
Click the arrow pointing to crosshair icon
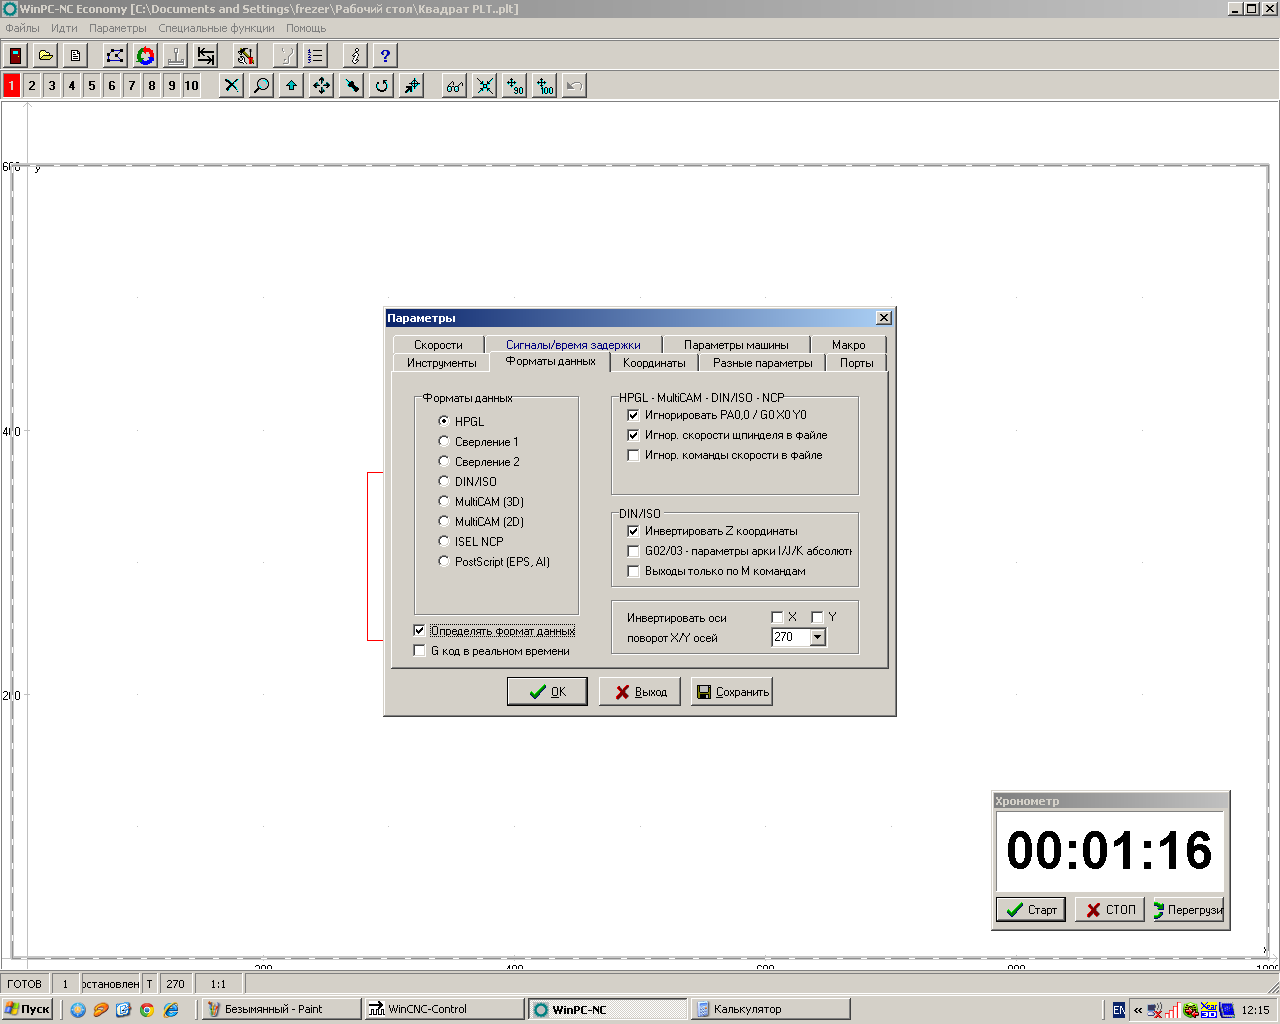coord(412,85)
